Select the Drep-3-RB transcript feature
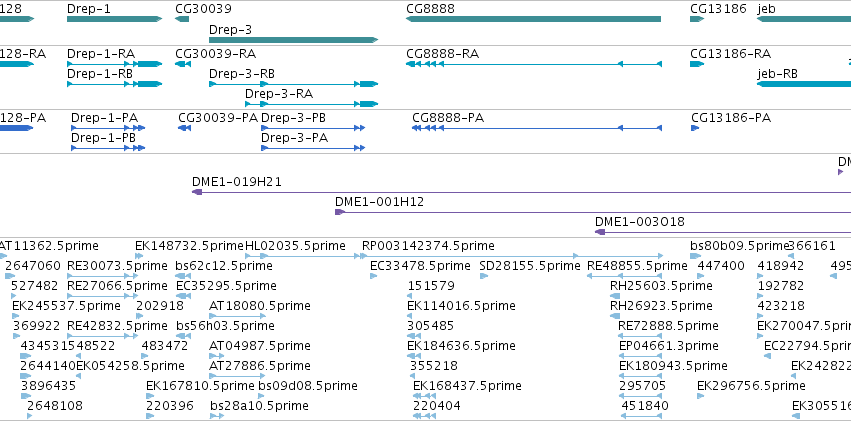Viewport: 851px width, 421px height. pyautogui.click(x=294, y=84)
